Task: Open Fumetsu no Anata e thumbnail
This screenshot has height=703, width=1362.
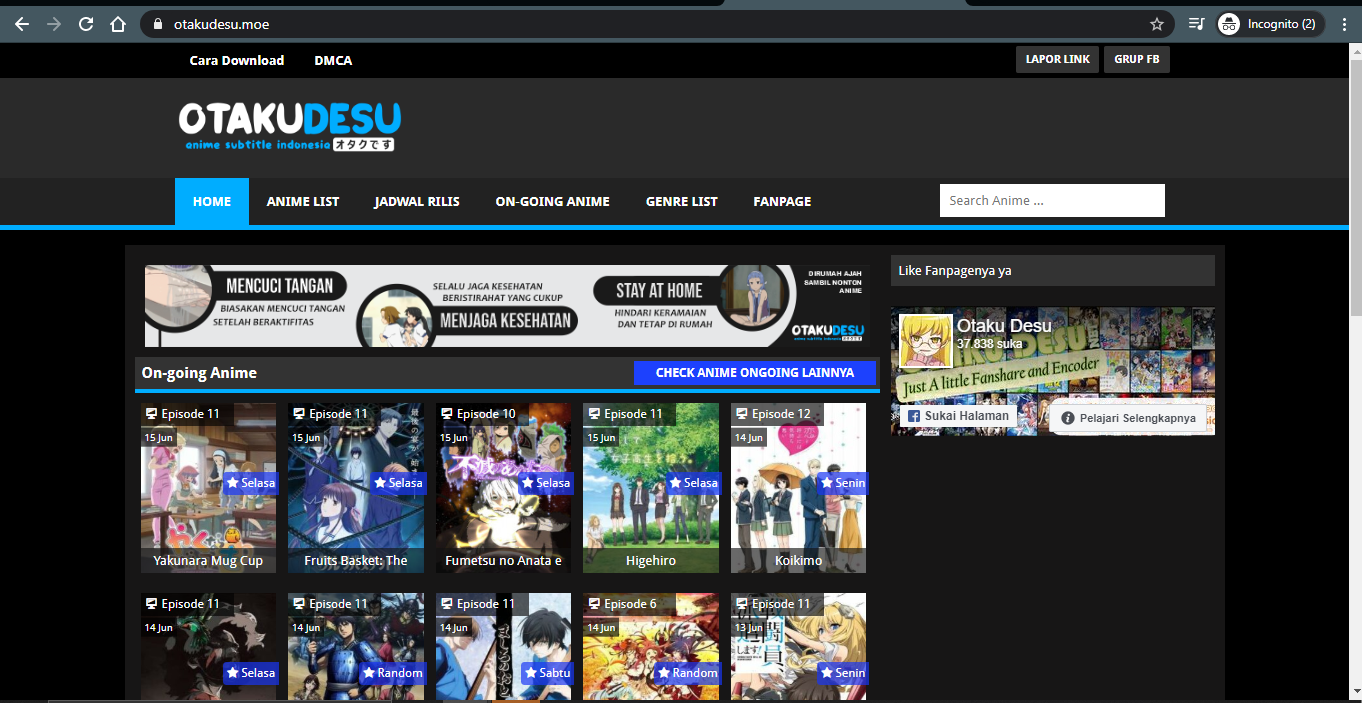Action: [504, 488]
